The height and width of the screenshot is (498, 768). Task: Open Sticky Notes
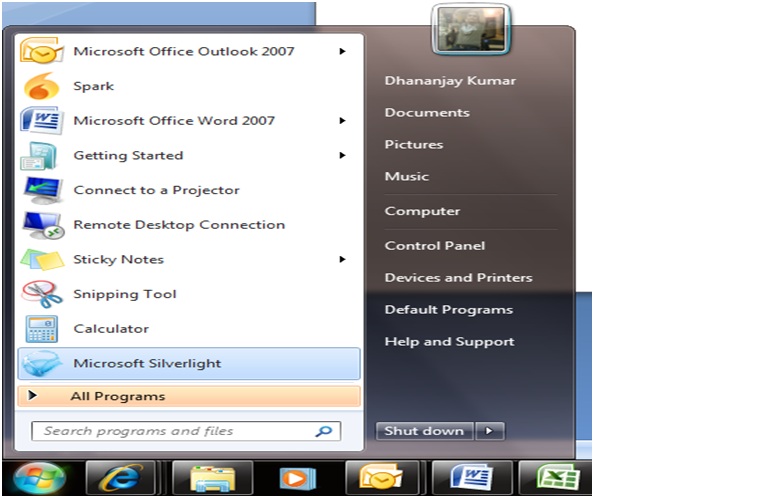coord(118,259)
